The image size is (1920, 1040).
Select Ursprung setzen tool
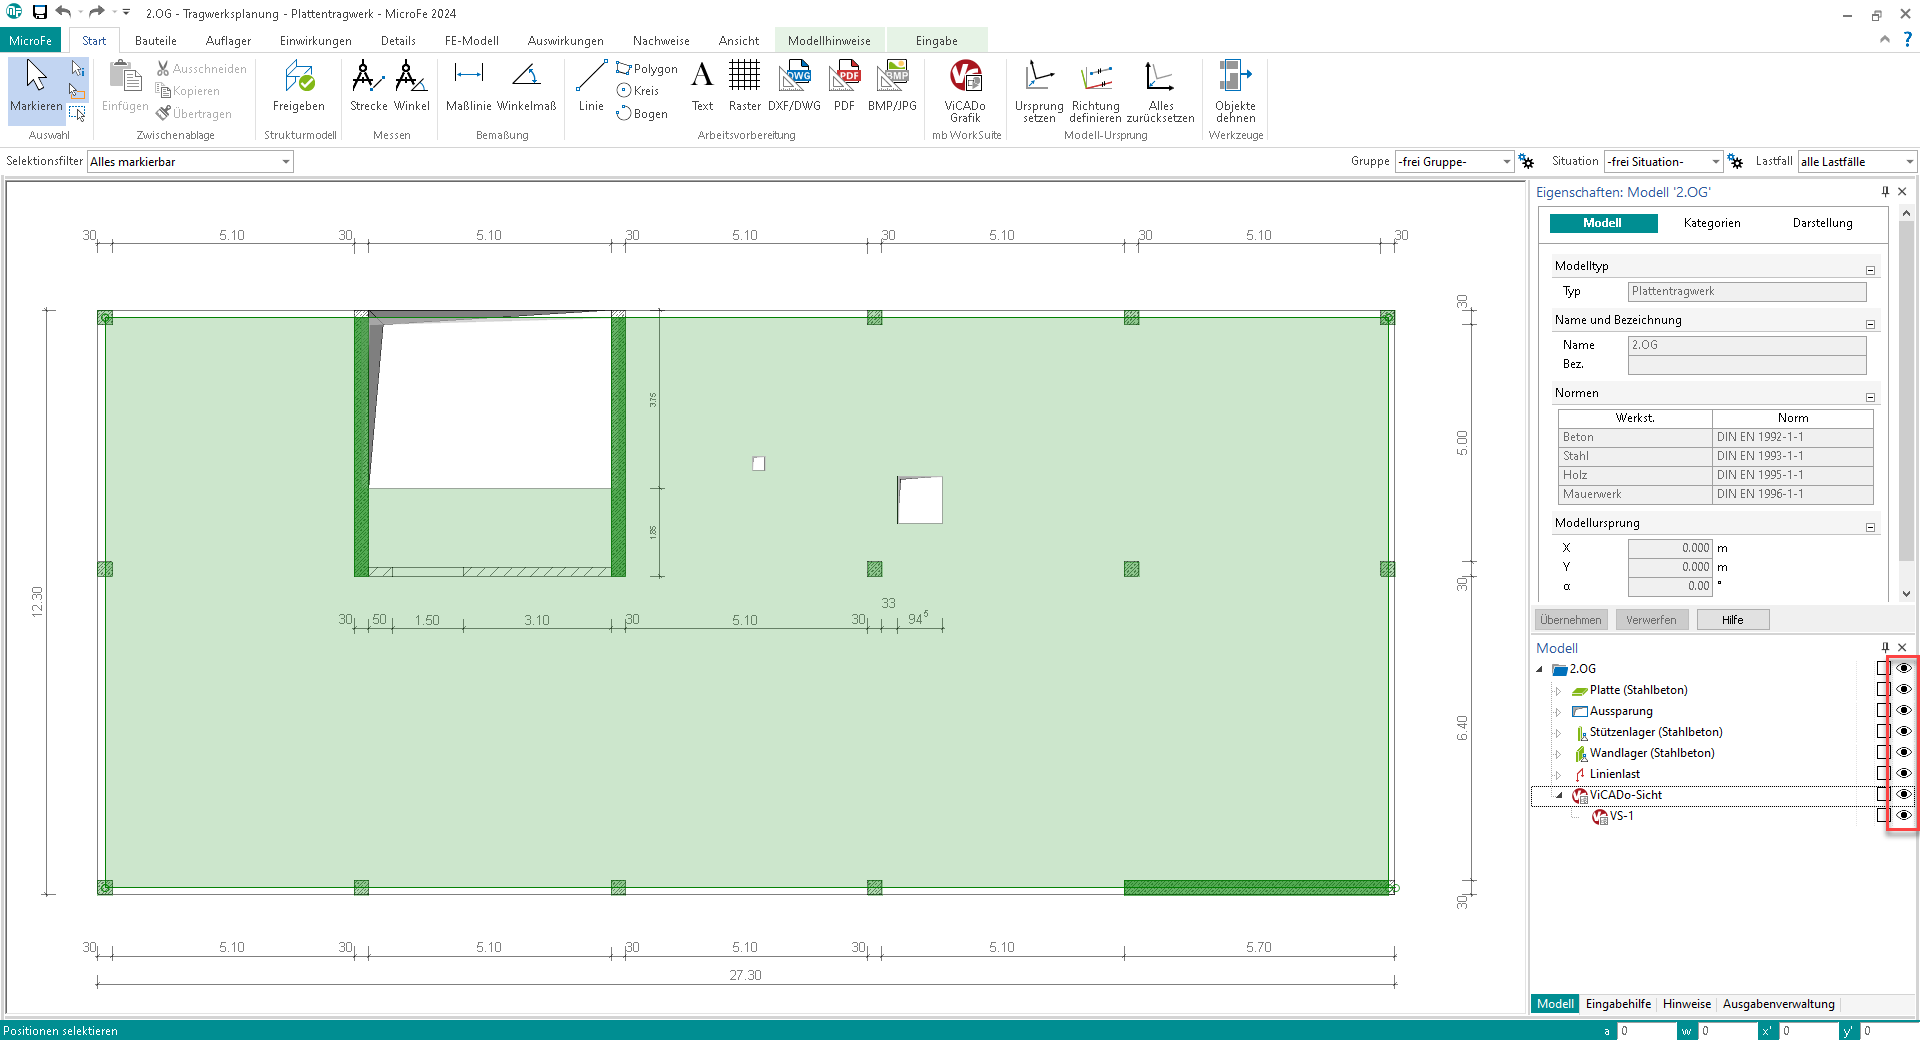point(1039,90)
